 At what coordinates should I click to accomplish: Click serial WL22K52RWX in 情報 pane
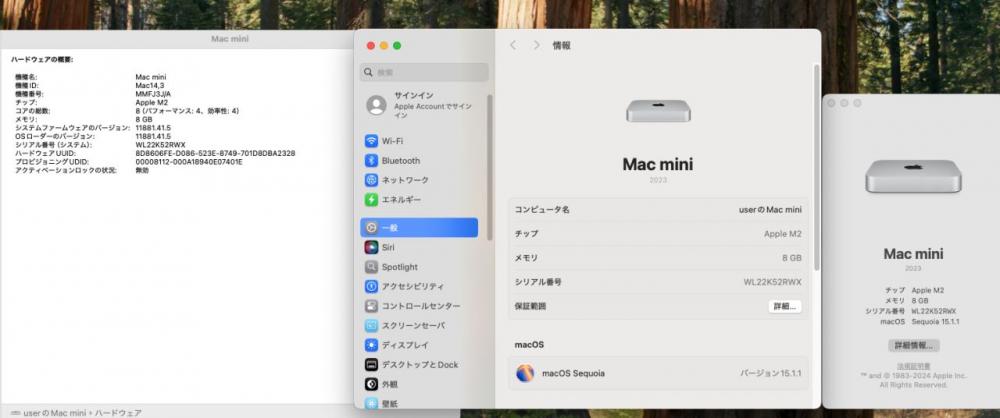pos(772,282)
